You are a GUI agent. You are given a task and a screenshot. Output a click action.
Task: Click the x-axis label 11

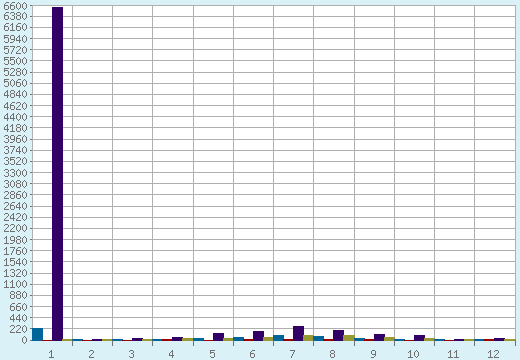pyautogui.click(x=453, y=354)
